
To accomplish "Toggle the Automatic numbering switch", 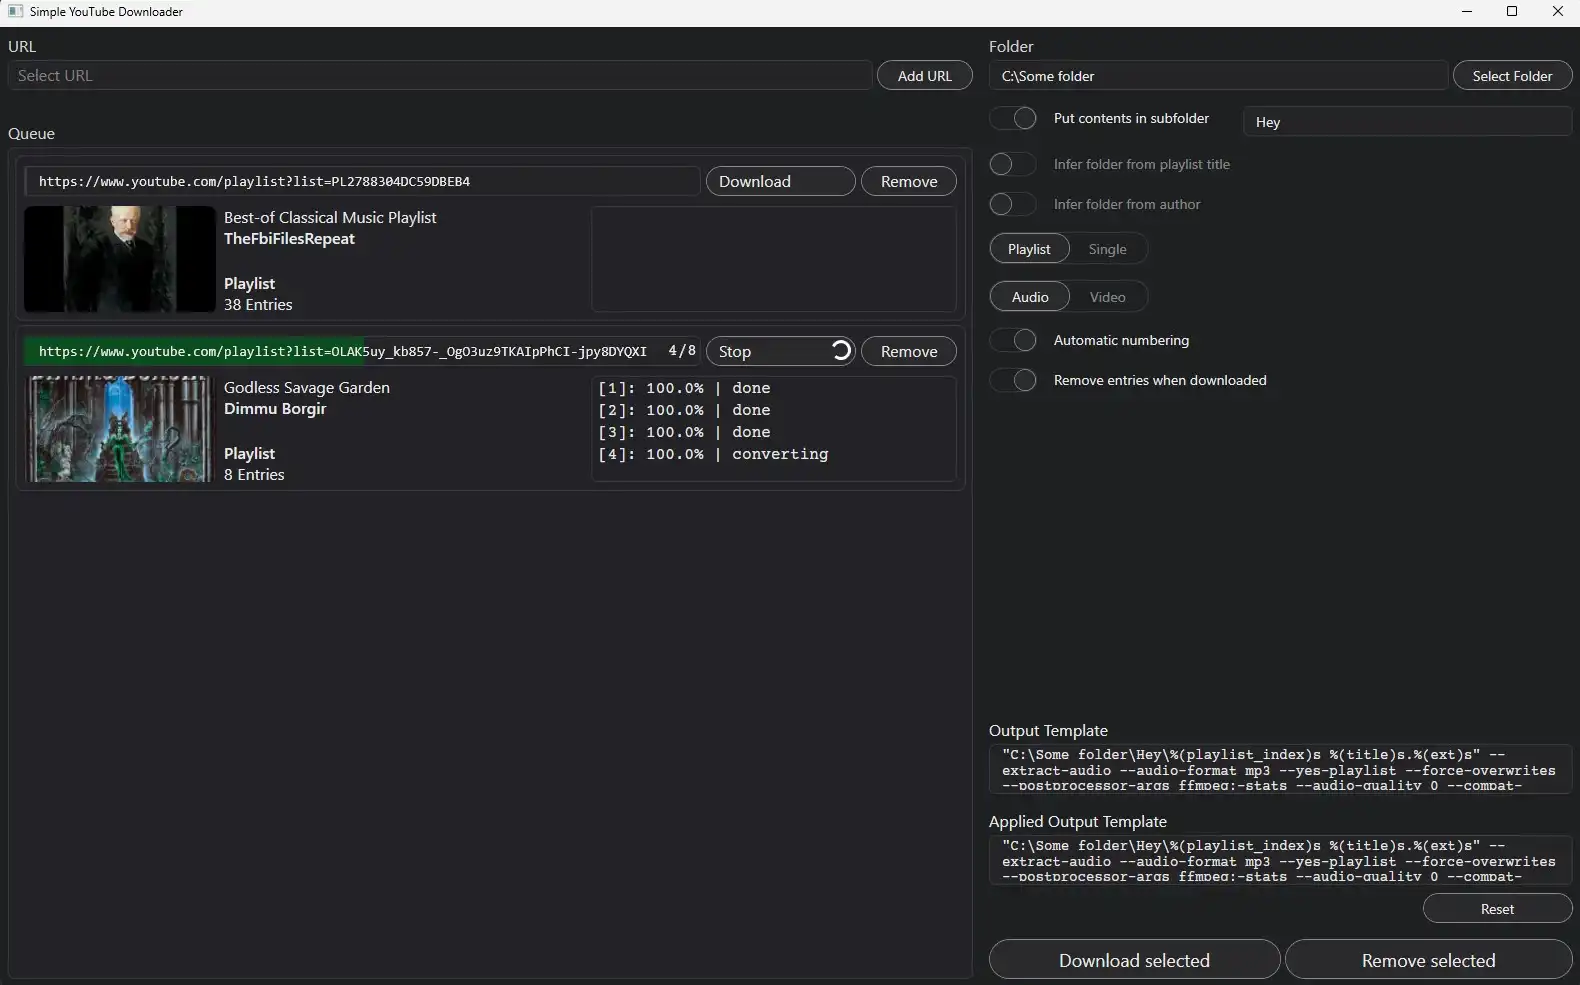I will tap(1013, 340).
